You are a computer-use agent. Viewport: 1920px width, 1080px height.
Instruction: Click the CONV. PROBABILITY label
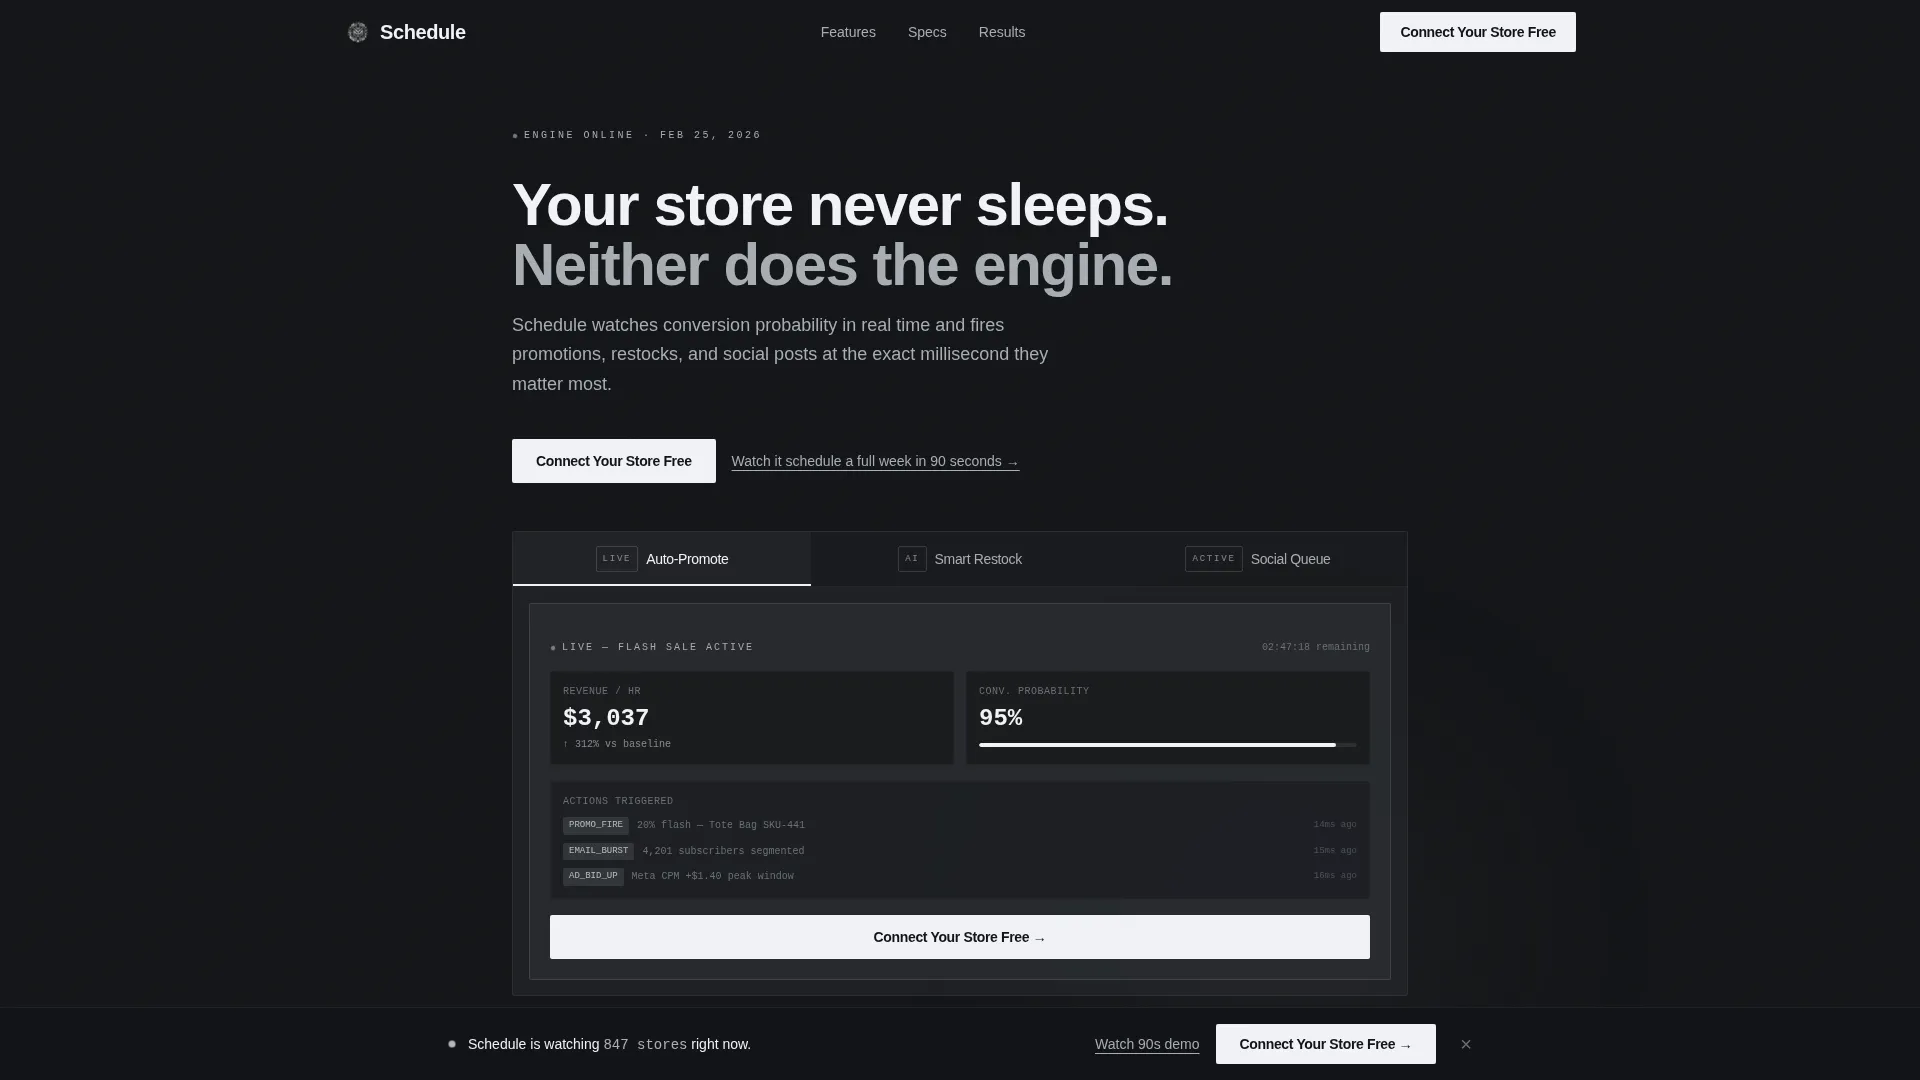tap(1034, 691)
